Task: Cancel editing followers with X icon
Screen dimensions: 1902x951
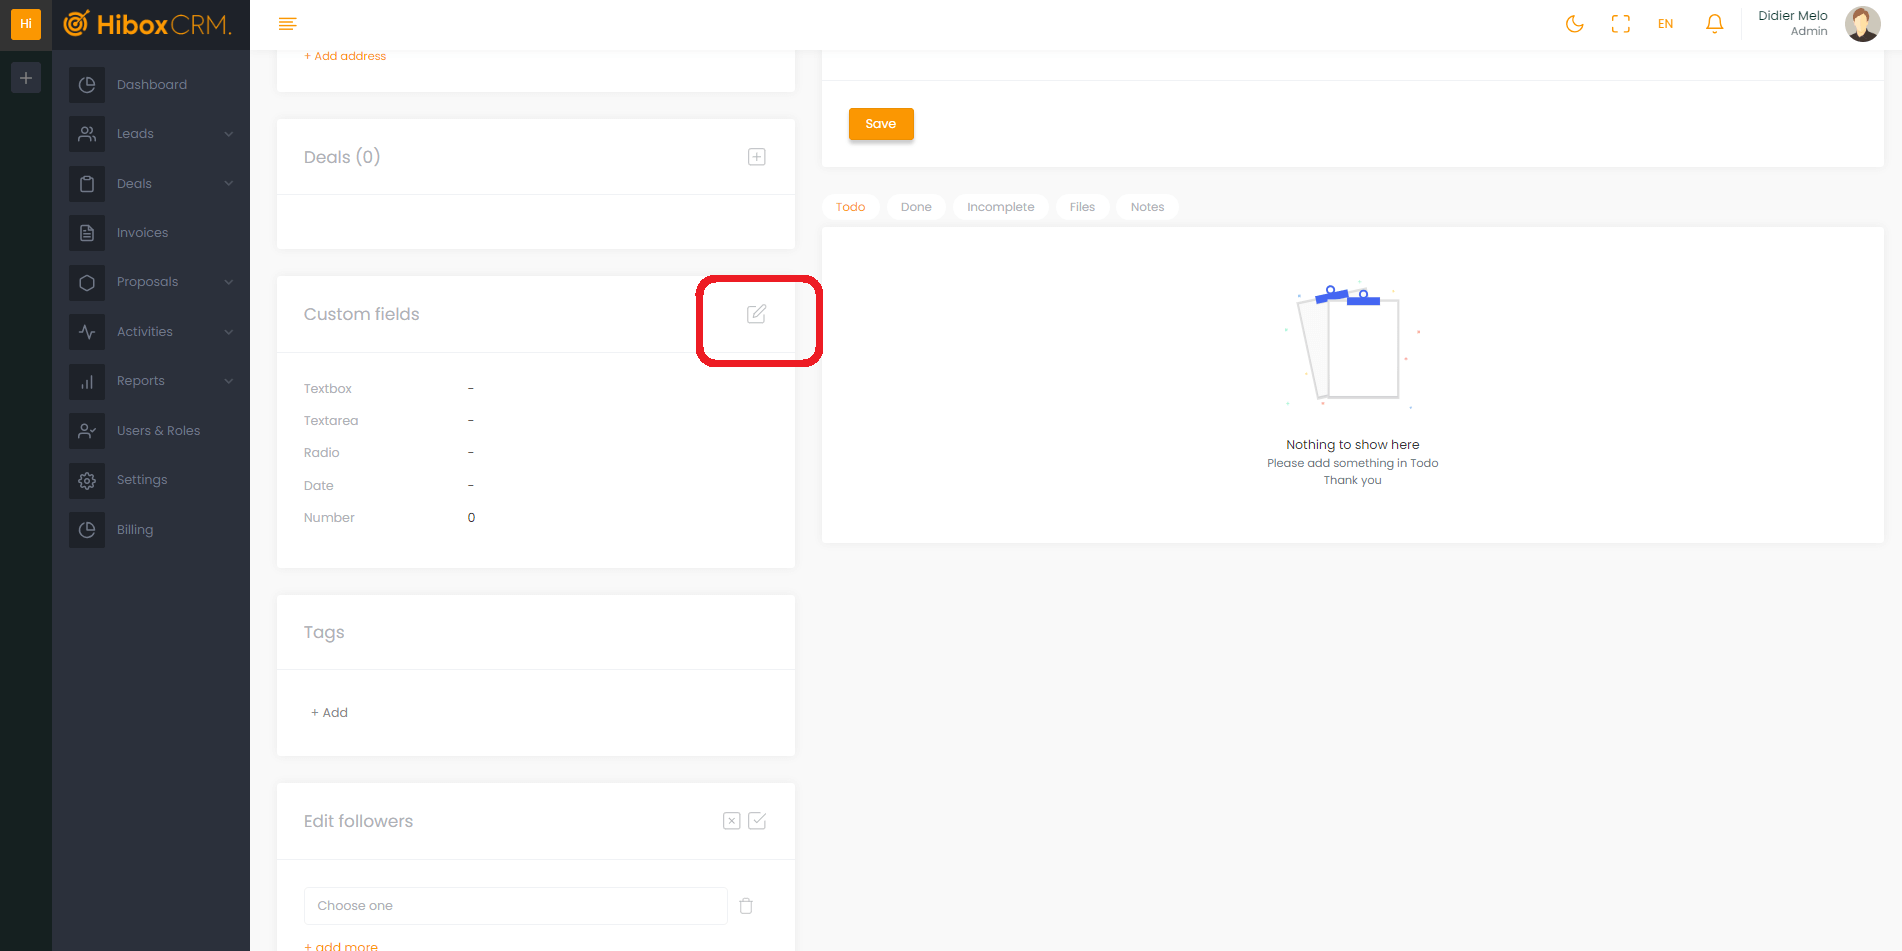Action: pos(732,821)
